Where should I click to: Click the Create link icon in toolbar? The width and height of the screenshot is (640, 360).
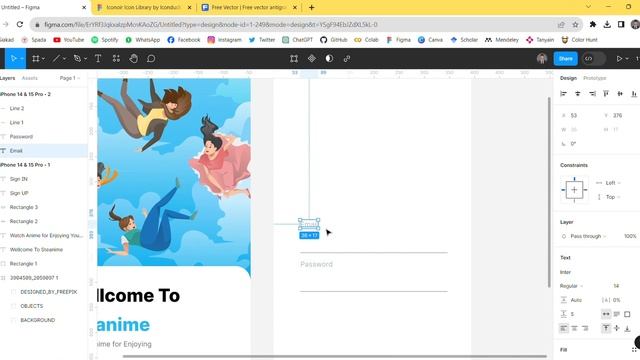(x=347, y=59)
